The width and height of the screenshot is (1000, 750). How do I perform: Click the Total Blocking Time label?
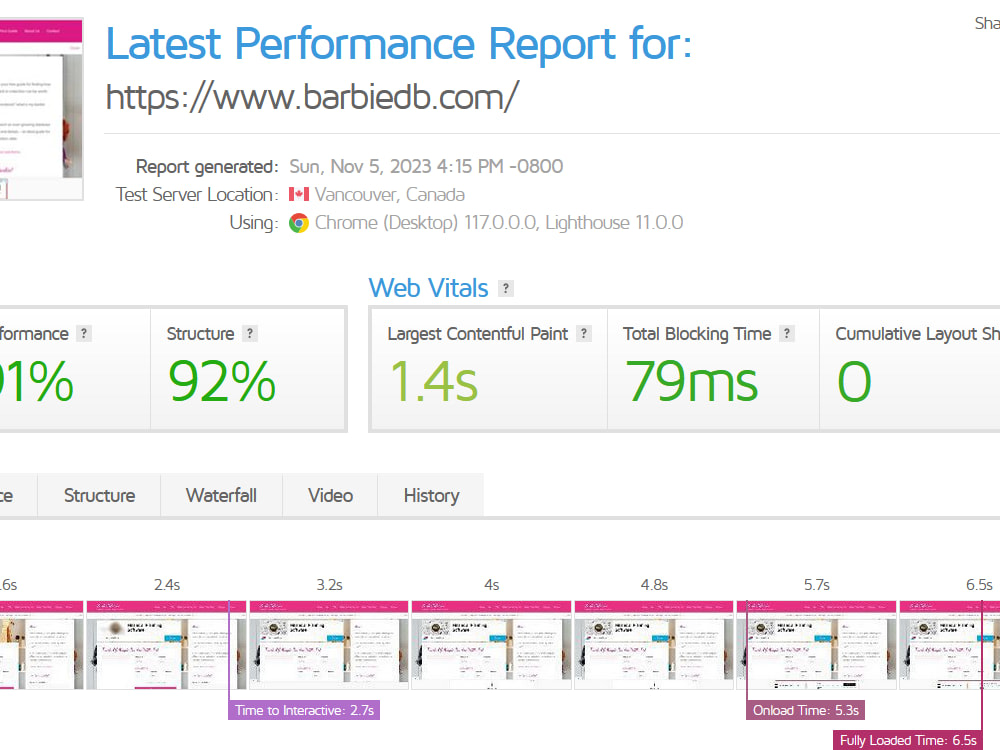pyautogui.click(x=697, y=334)
